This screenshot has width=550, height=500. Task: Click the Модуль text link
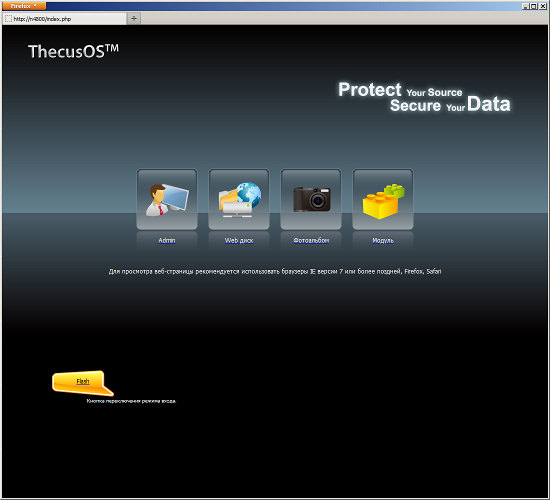383,240
